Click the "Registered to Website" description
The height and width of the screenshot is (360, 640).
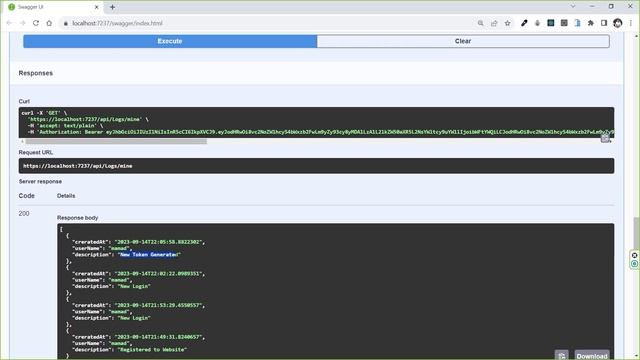click(152, 350)
